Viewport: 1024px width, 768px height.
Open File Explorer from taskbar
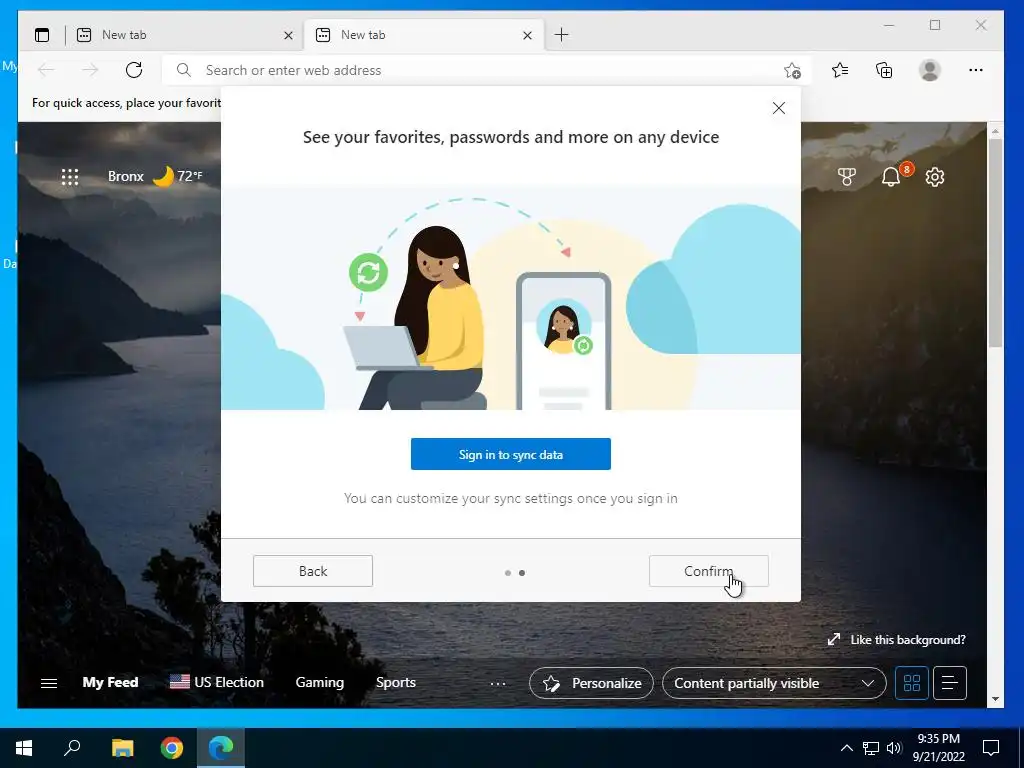[122, 748]
